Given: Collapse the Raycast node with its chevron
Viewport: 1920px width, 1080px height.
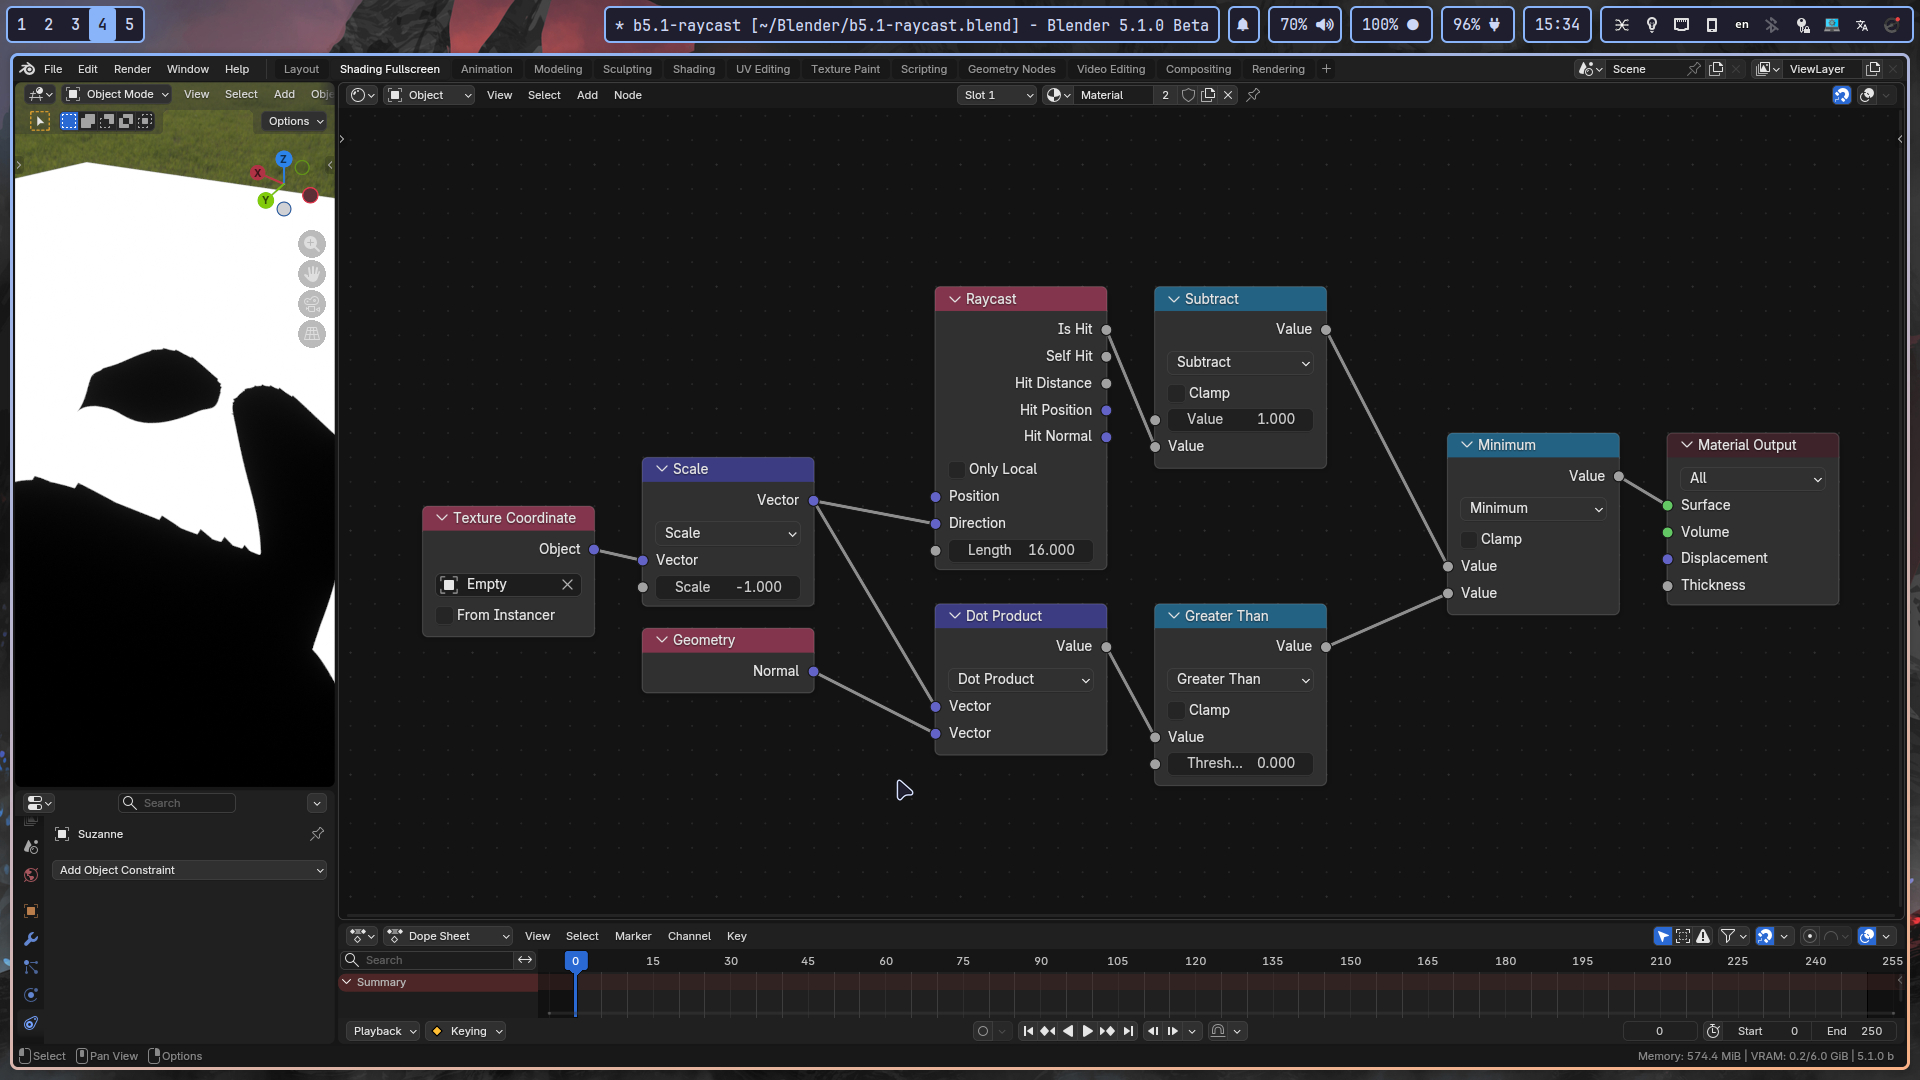Looking at the screenshot, I should tap(955, 299).
